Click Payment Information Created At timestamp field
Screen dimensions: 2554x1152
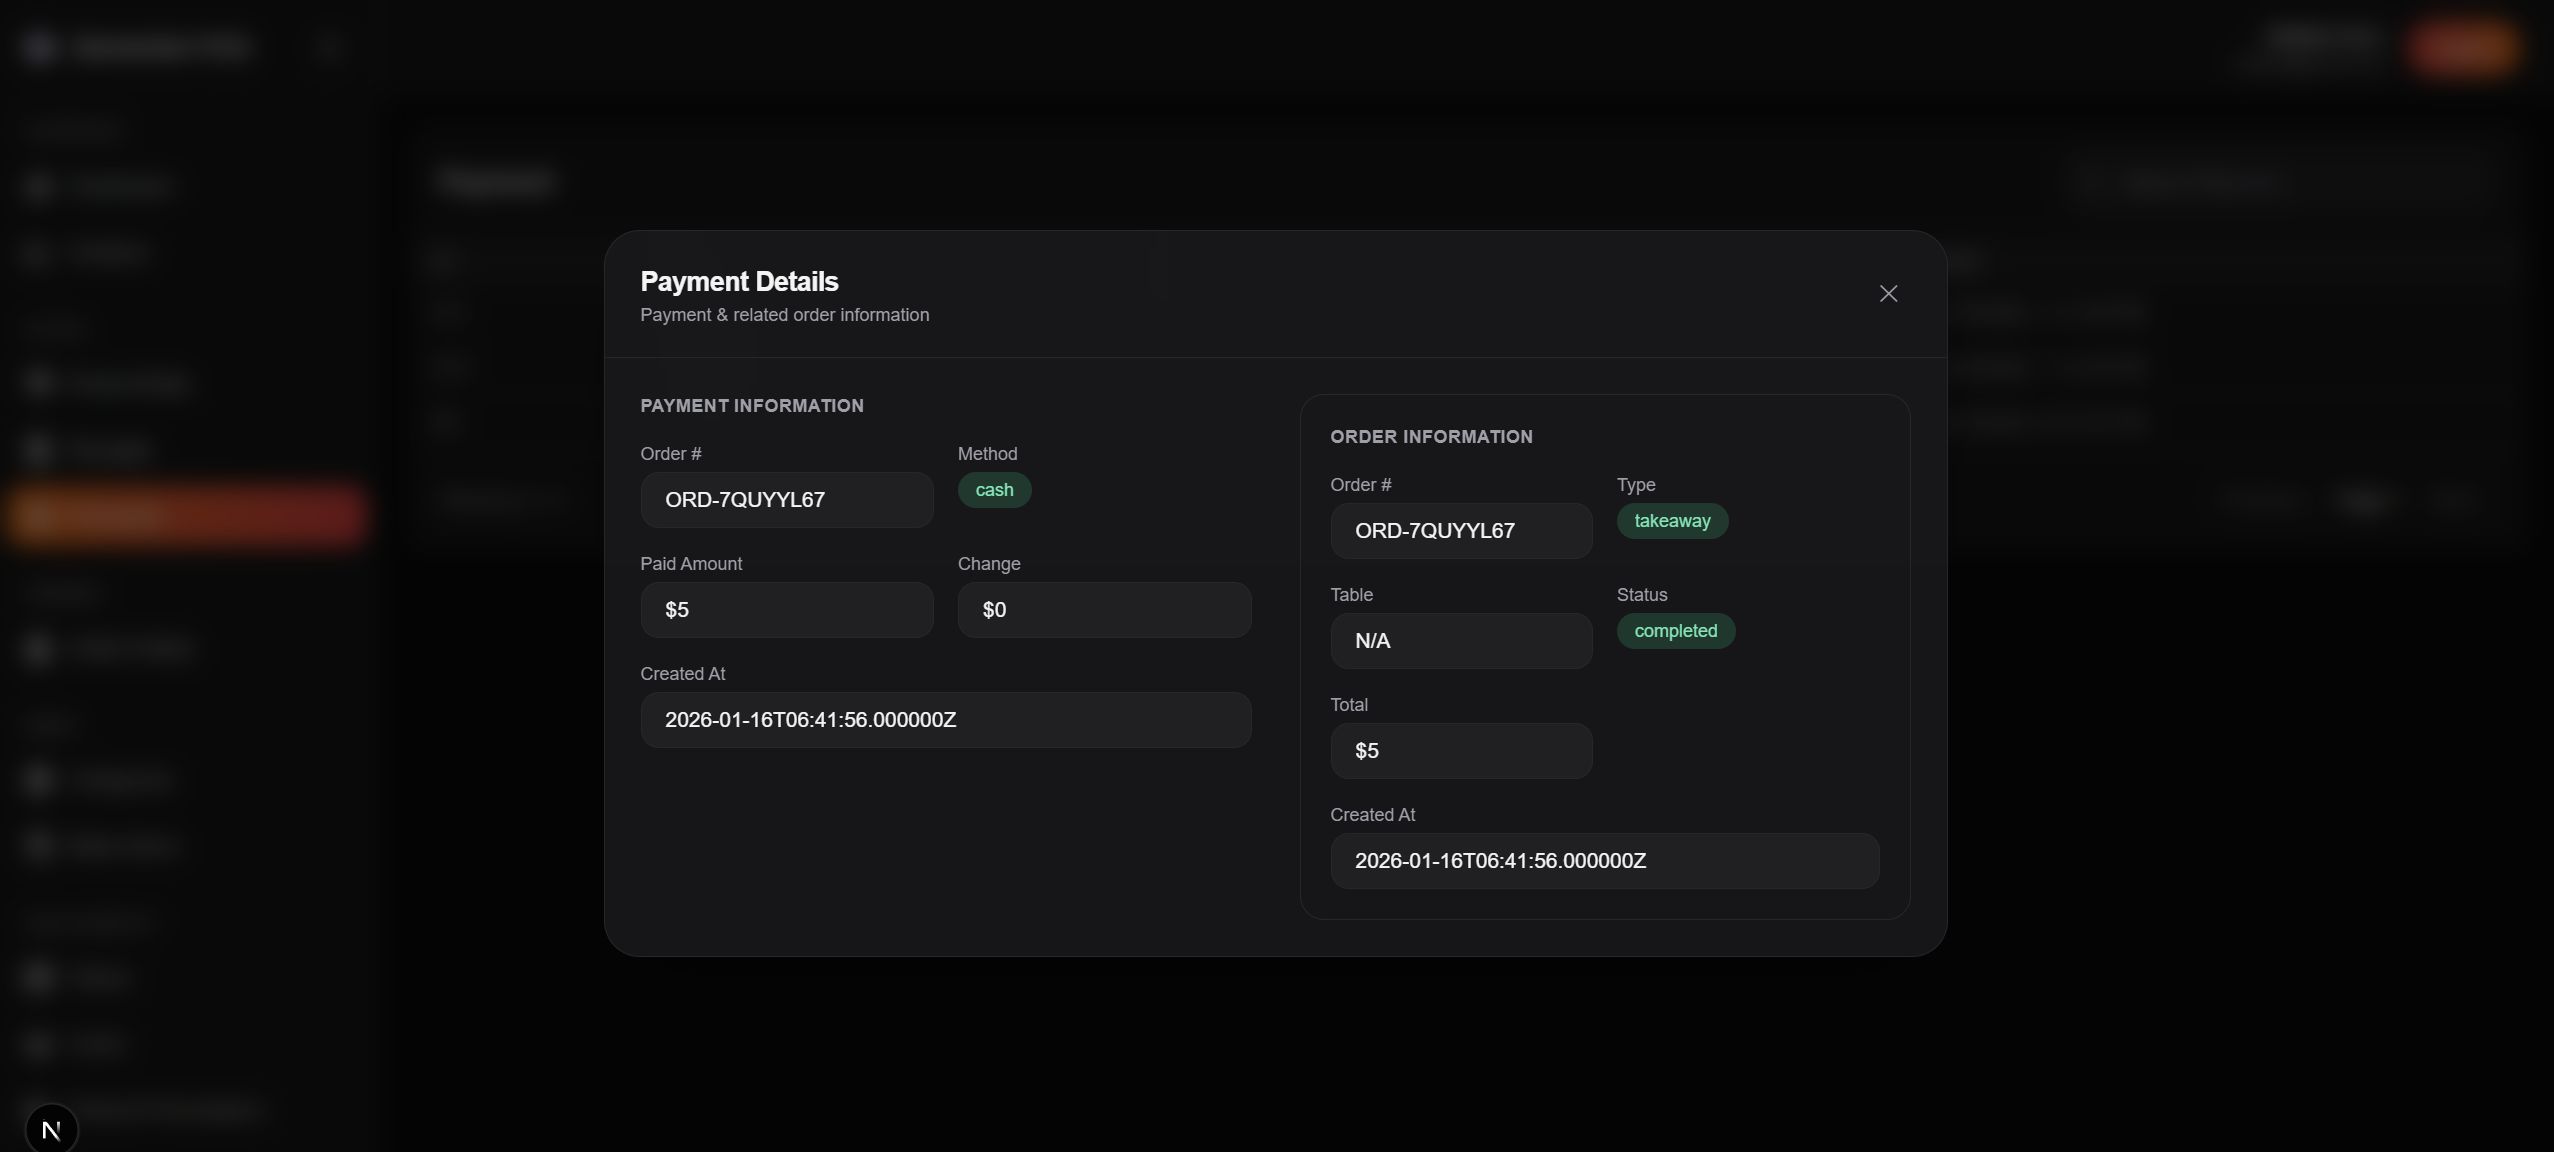[x=945, y=720]
